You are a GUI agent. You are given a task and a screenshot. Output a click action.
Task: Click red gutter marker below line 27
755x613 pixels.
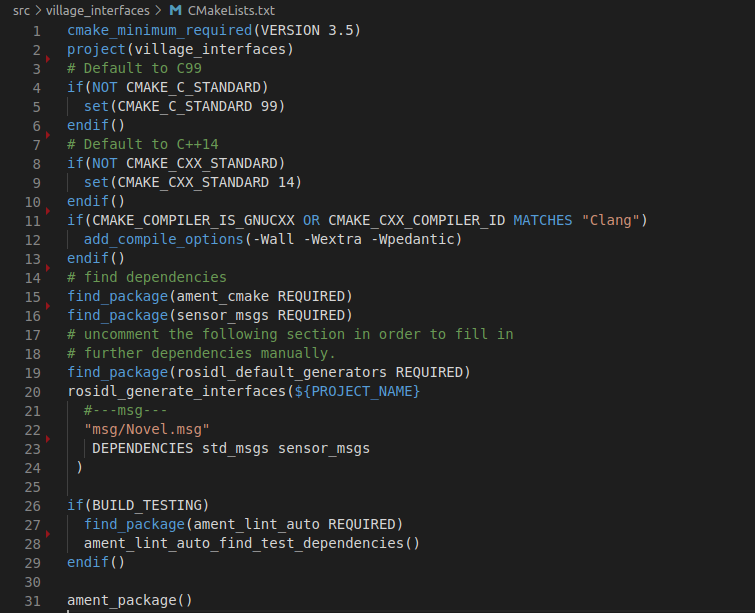click(x=47, y=534)
